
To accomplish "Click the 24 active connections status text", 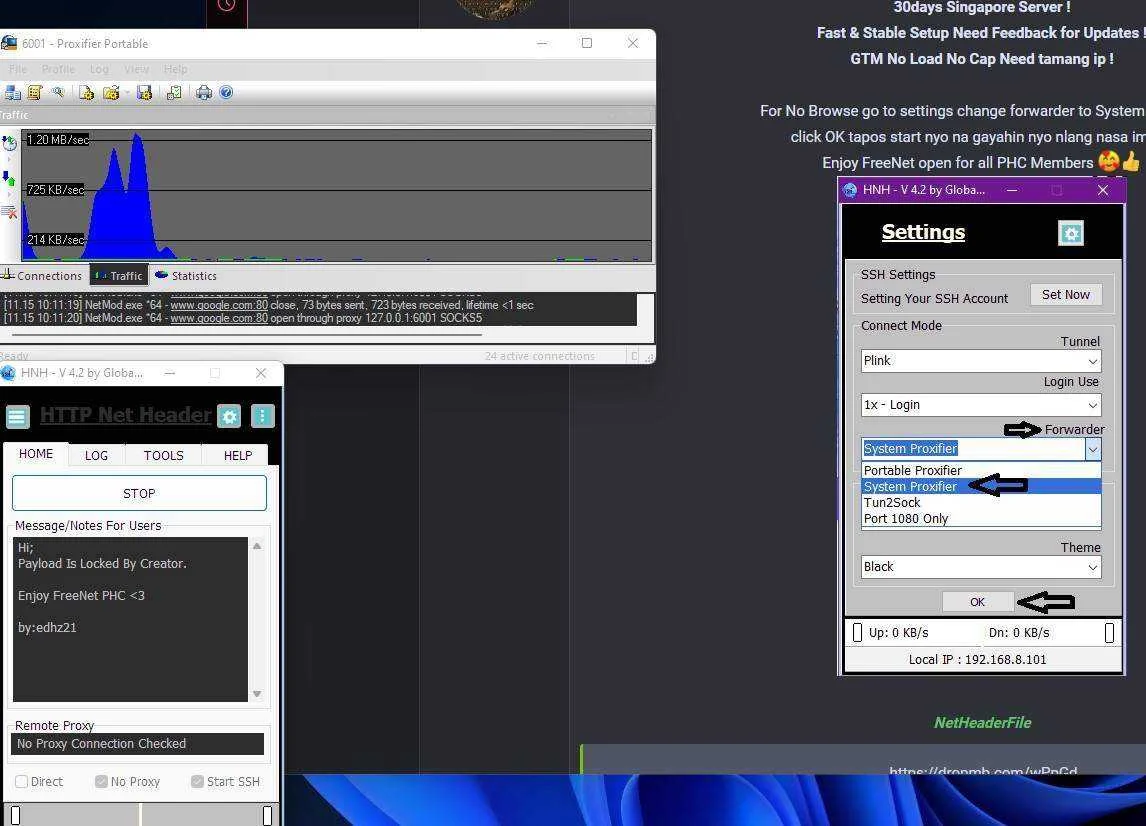I will click(x=539, y=356).
